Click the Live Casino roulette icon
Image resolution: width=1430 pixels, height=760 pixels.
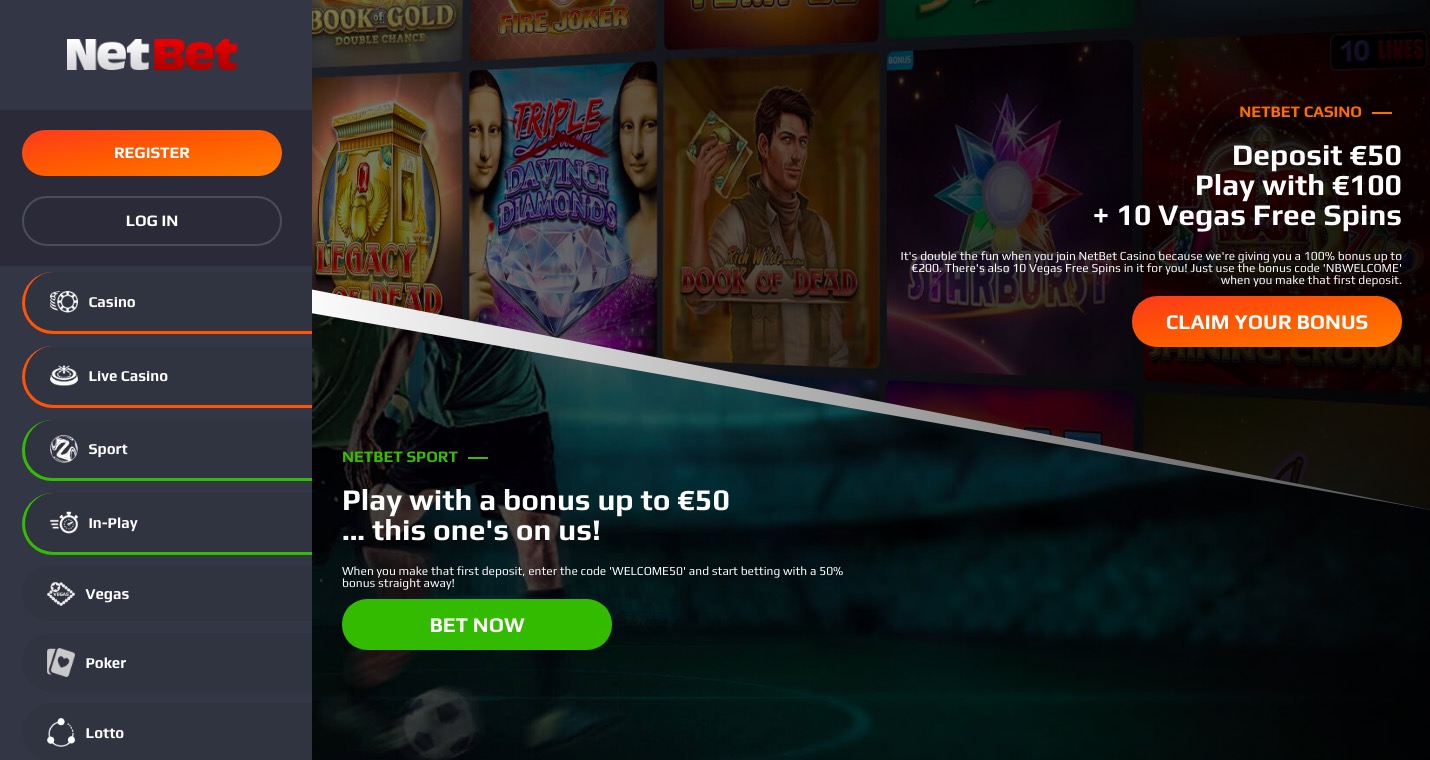pyautogui.click(x=64, y=376)
